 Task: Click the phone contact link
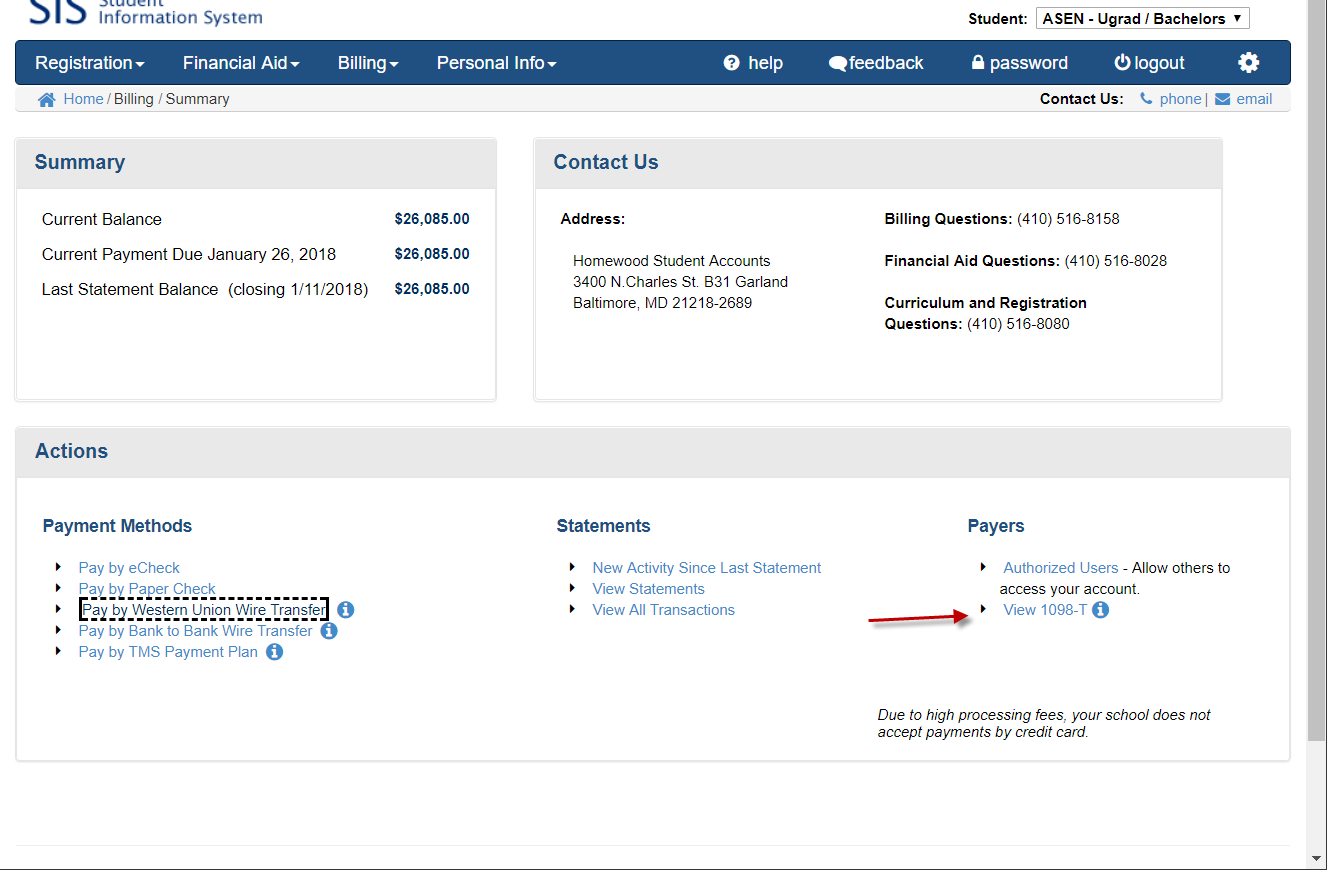click(1180, 99)
